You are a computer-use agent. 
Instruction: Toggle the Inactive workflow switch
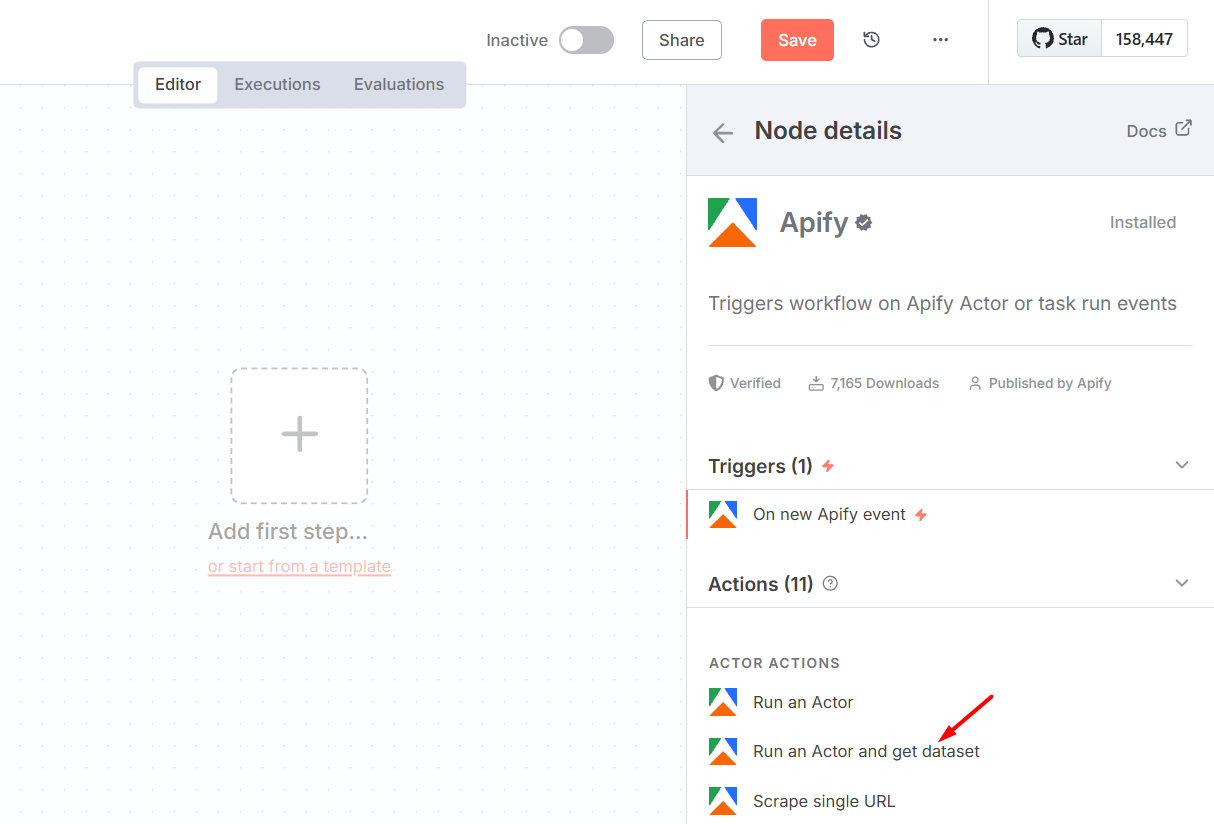pos(586,40)
